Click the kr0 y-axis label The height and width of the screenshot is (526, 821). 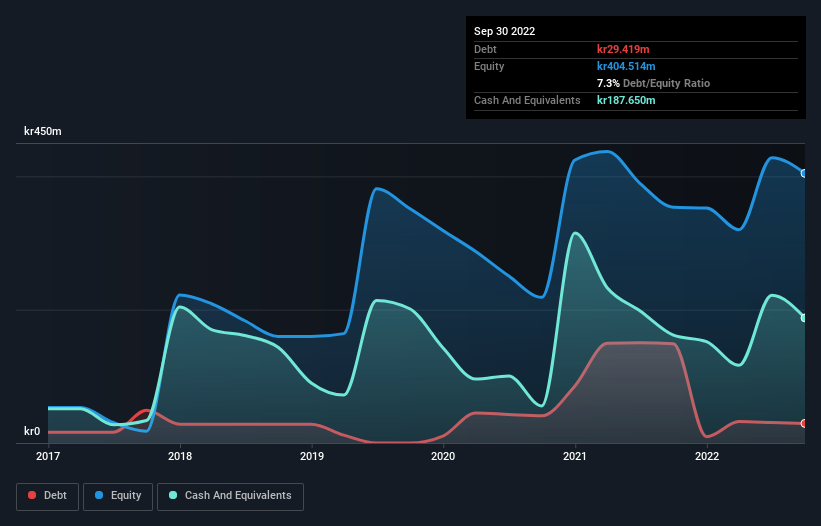coord(32,431)
